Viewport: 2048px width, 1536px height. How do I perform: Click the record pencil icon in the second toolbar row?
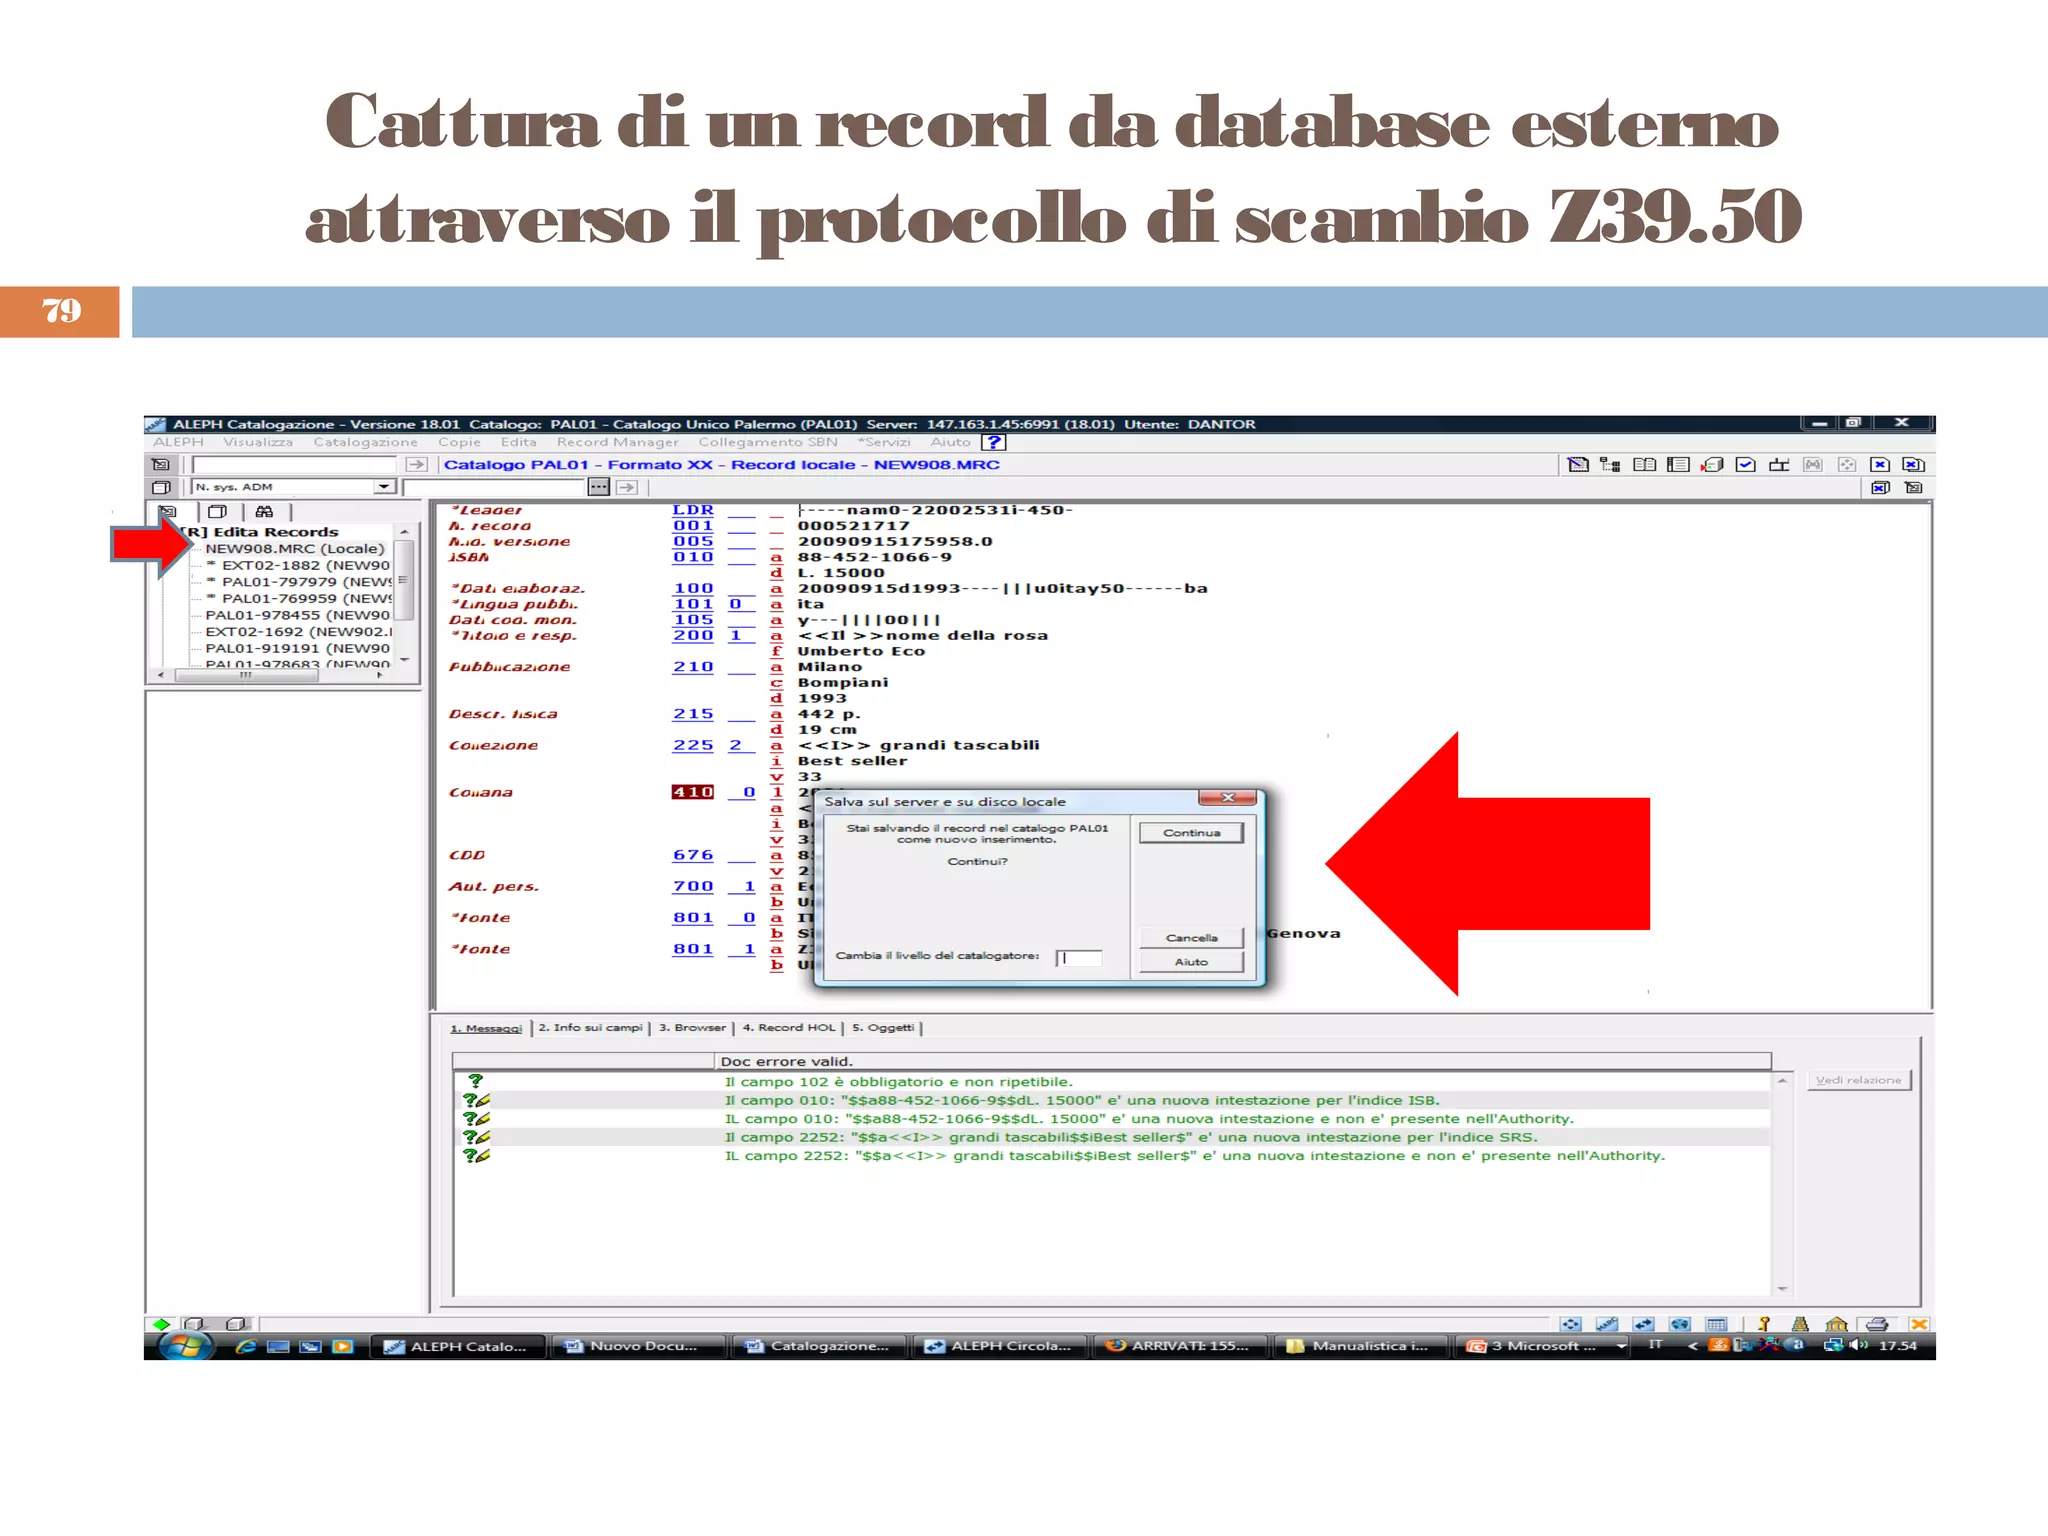pos(1914,487)
